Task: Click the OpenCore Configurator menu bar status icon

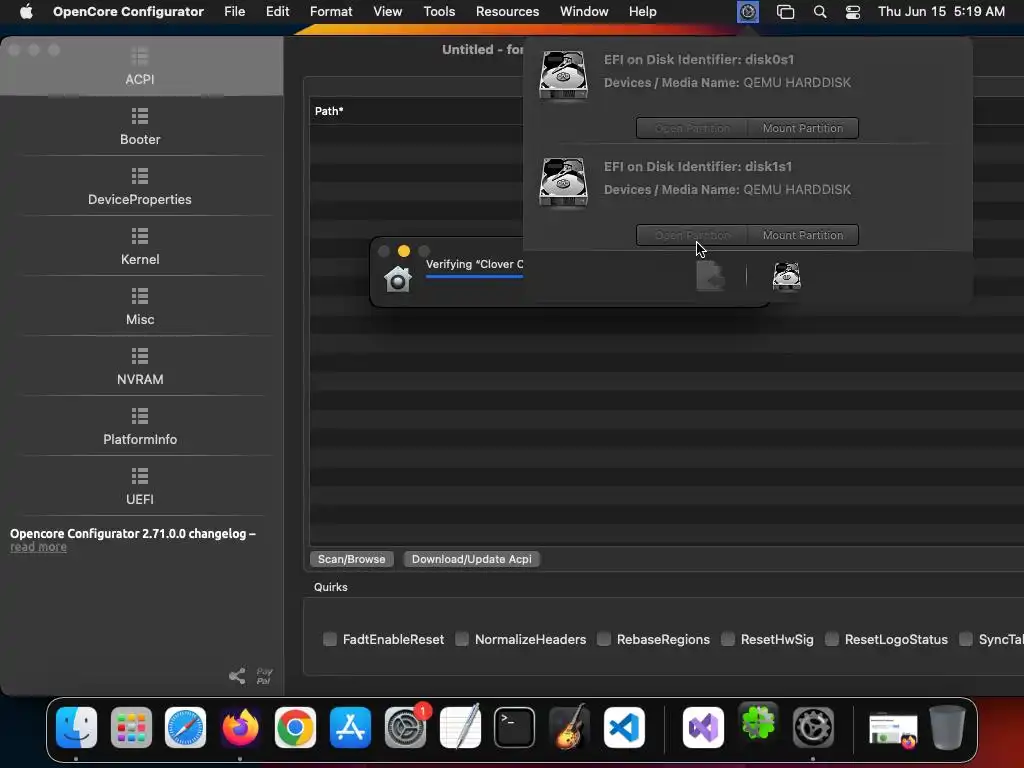Action: [748, 12]
